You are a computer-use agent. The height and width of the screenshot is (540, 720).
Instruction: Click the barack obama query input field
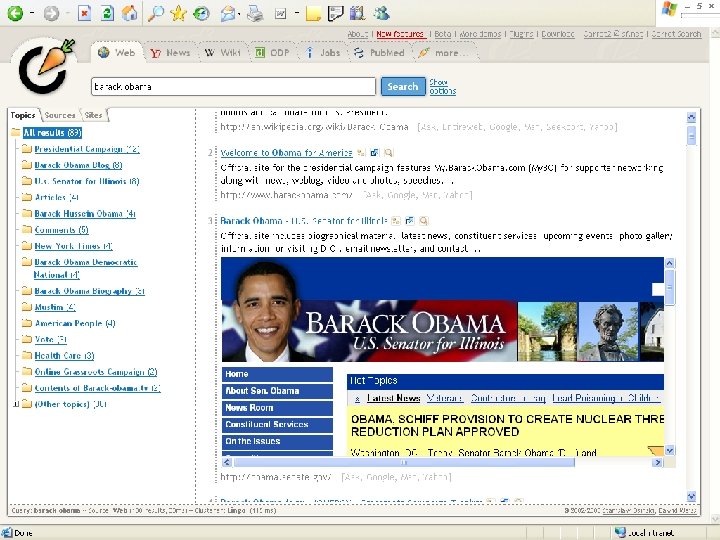pyautogui.click(x=233, y=86)
